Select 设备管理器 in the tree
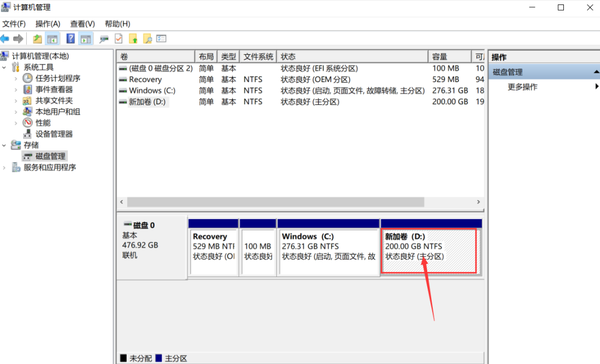The height and width of the screenshot is (364, 600). pyautogui.click(x=54, y=134)
